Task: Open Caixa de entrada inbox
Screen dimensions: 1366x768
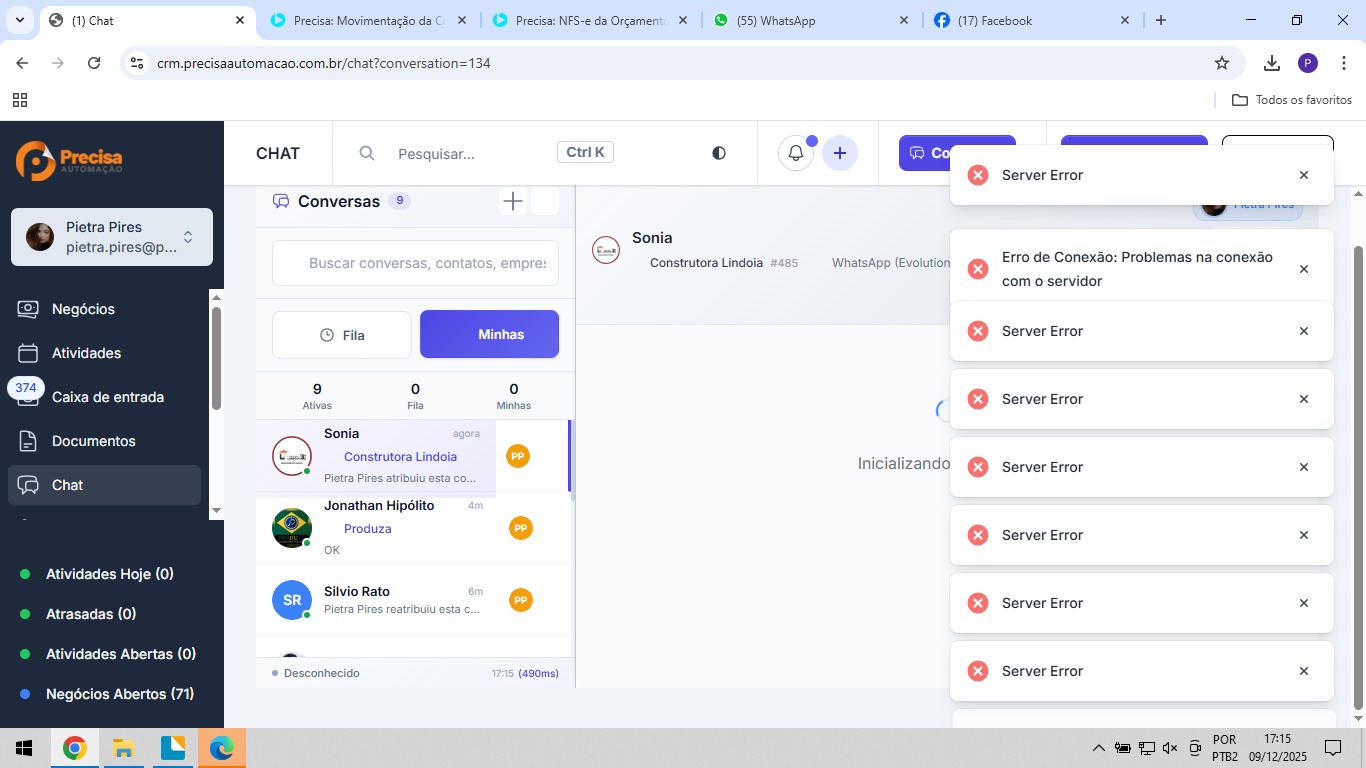Action: [107, 397]
